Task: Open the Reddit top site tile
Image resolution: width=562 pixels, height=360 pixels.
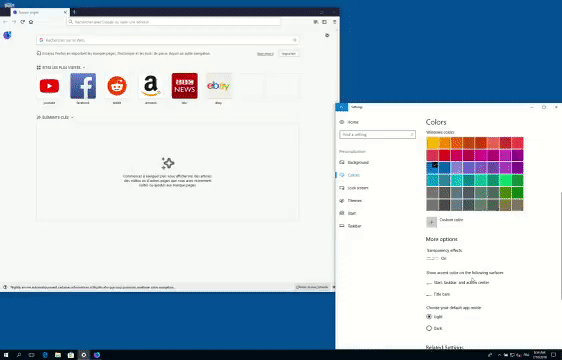Action: point(117,86)
